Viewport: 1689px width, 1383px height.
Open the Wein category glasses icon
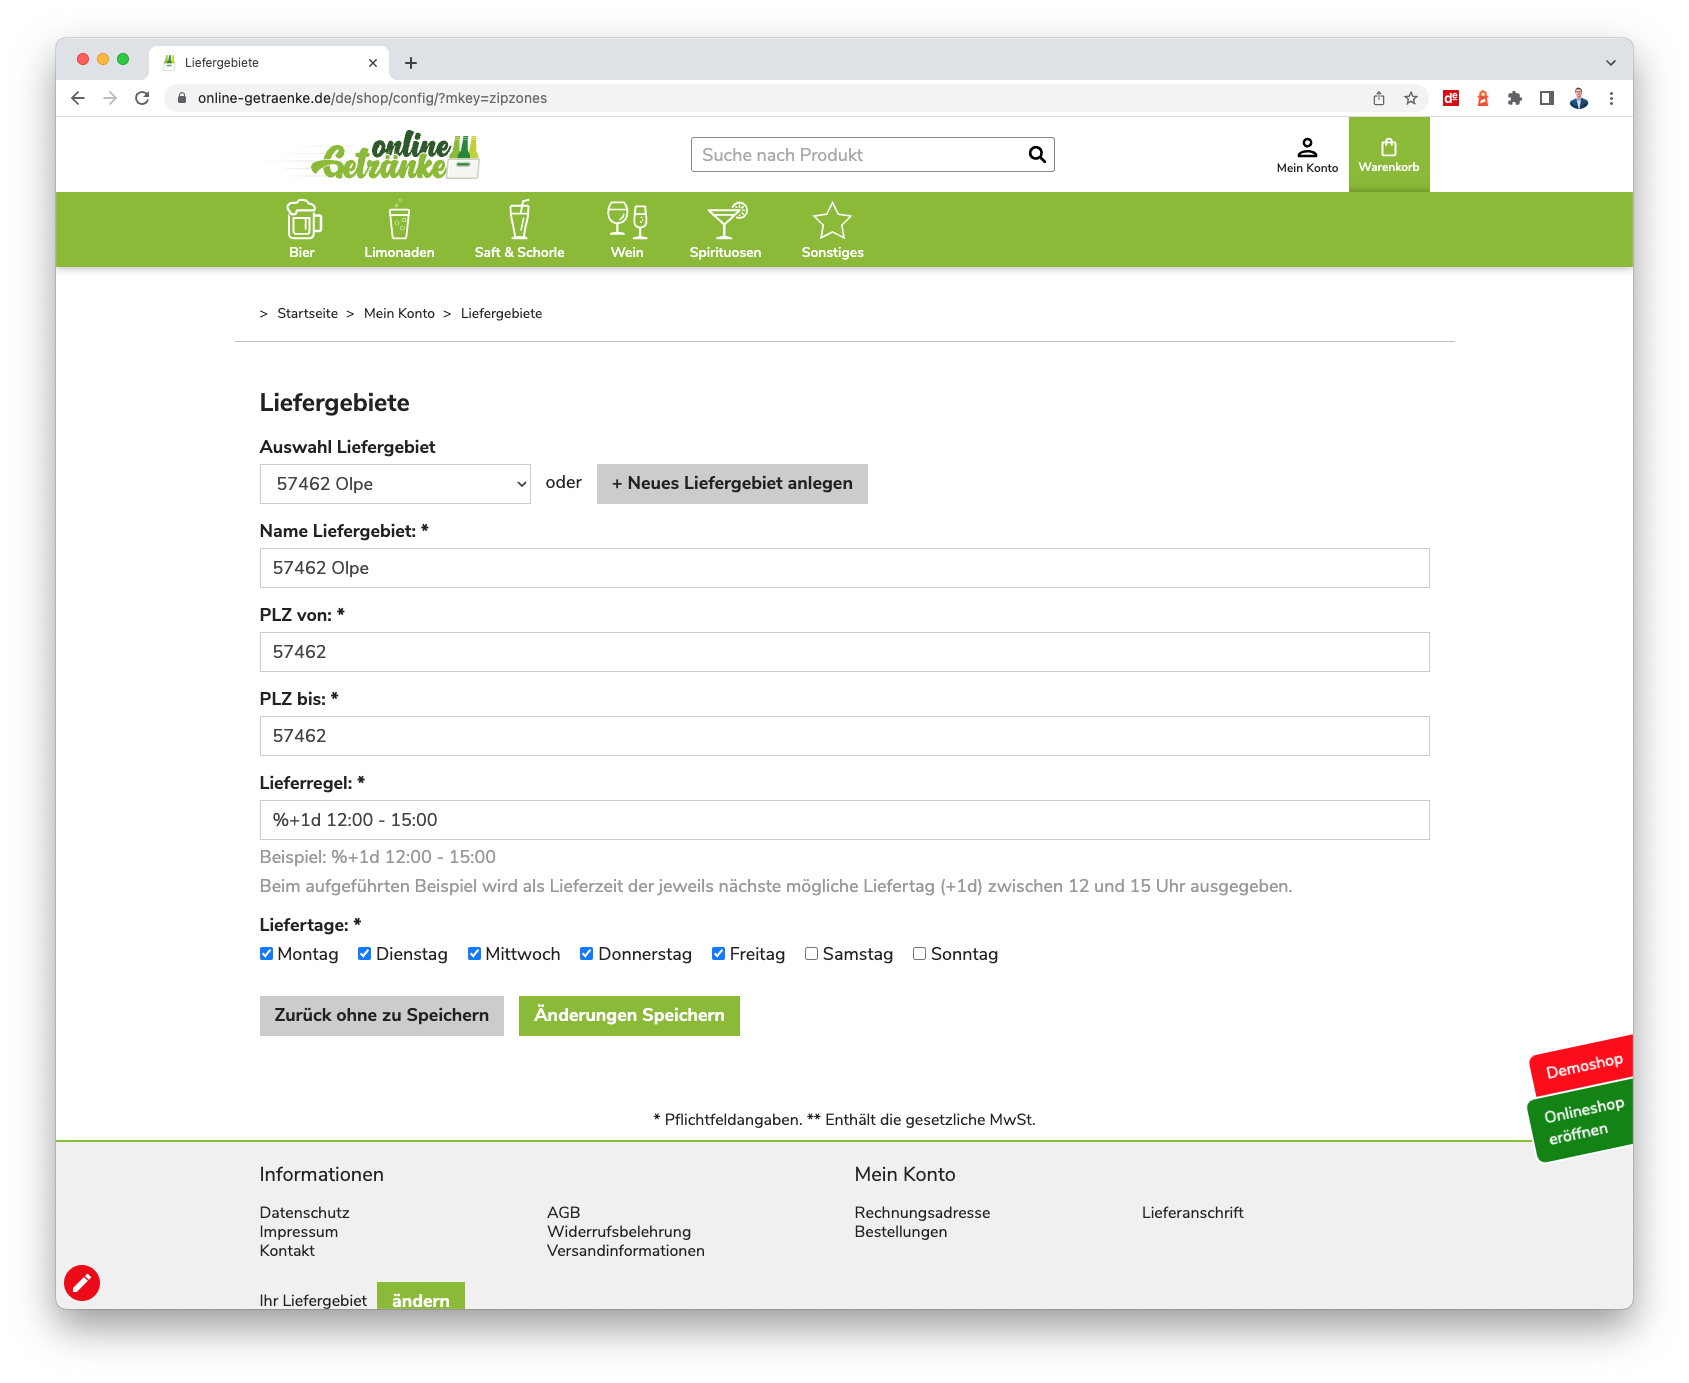pyautogui.click(x=627, y=220)
